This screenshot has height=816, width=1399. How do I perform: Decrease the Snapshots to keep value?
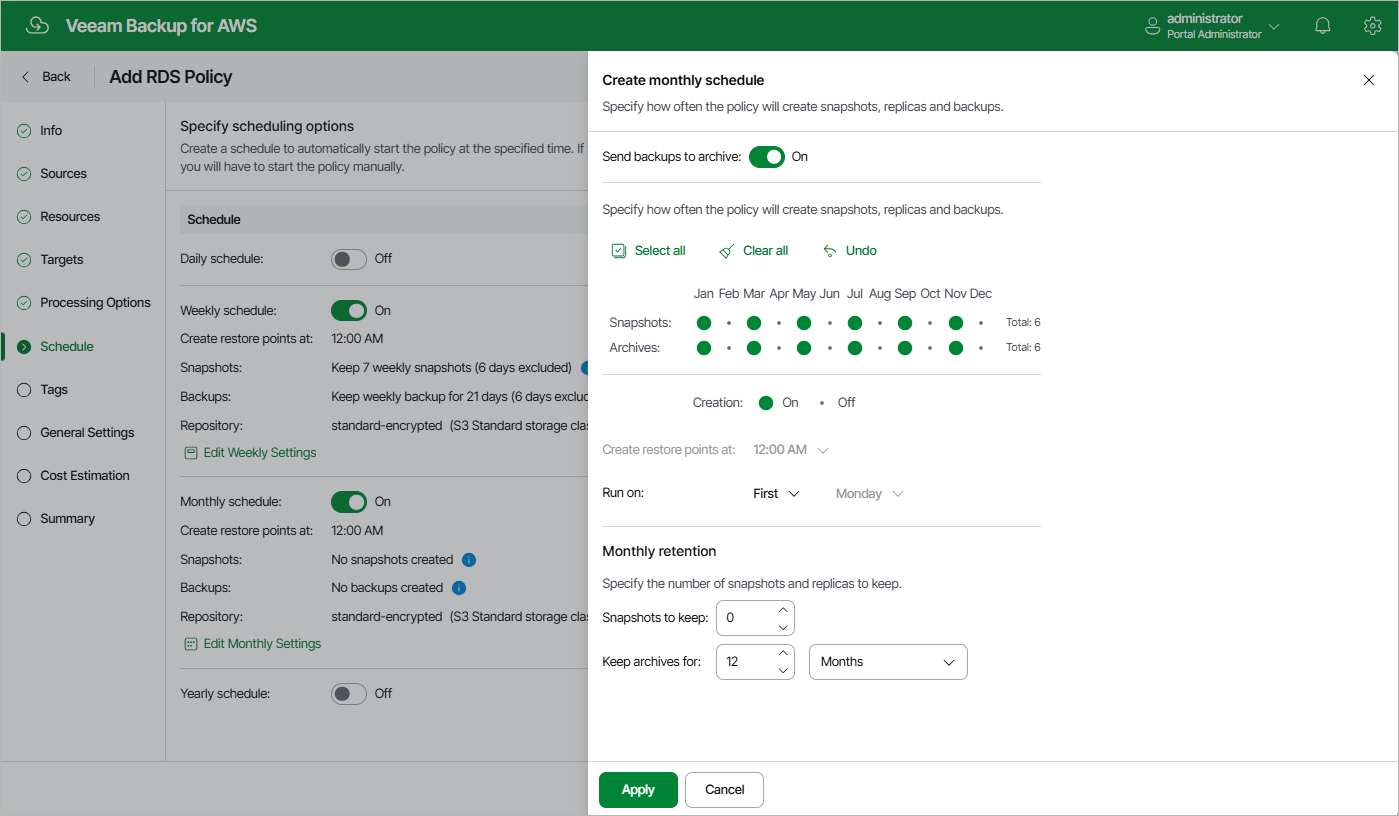coord(783,627)
